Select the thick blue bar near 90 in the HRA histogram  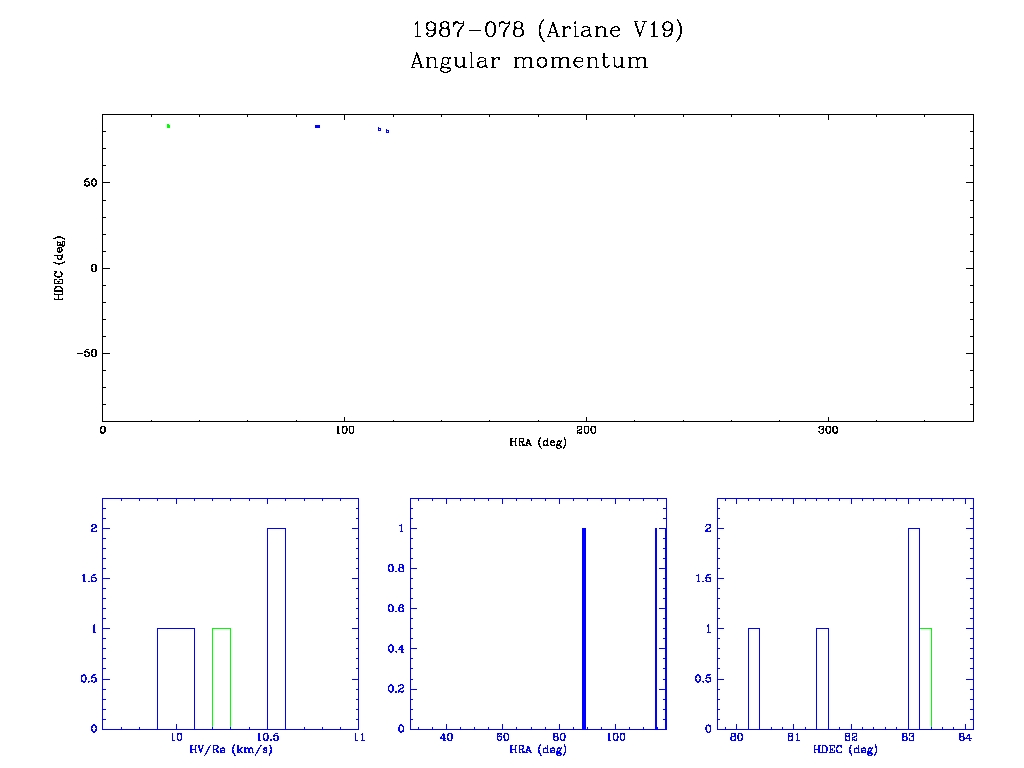pyautogui.click(x=583, y=628)
